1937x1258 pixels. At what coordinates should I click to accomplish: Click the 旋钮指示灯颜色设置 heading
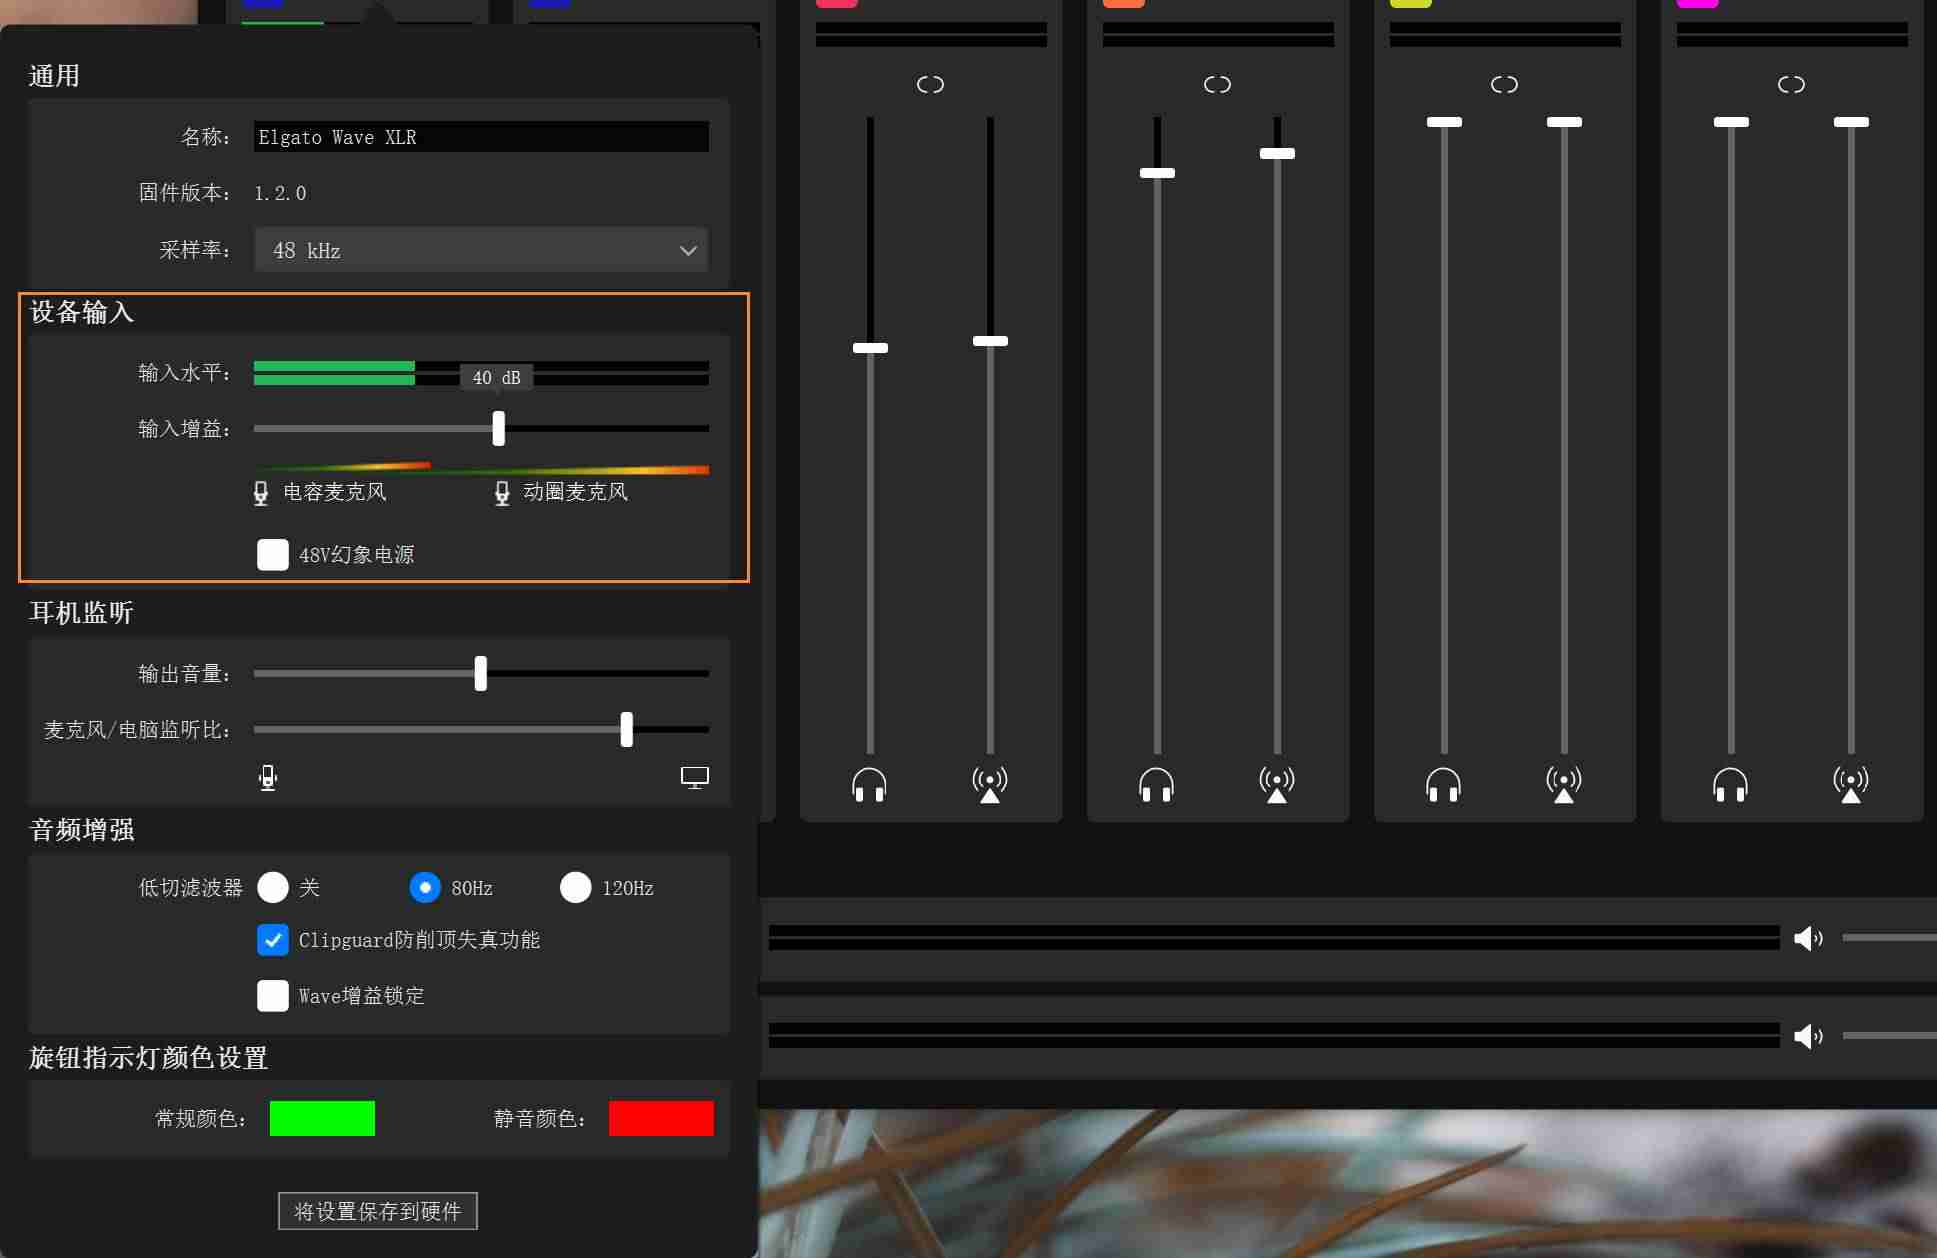[148, 1058]
